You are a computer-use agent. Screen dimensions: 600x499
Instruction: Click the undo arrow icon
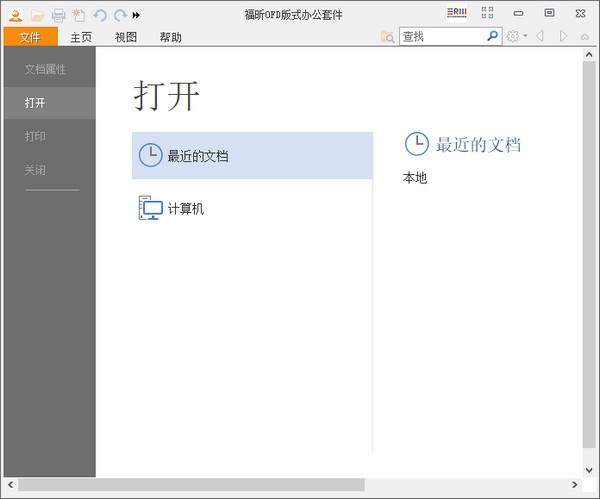click(100, 15)
